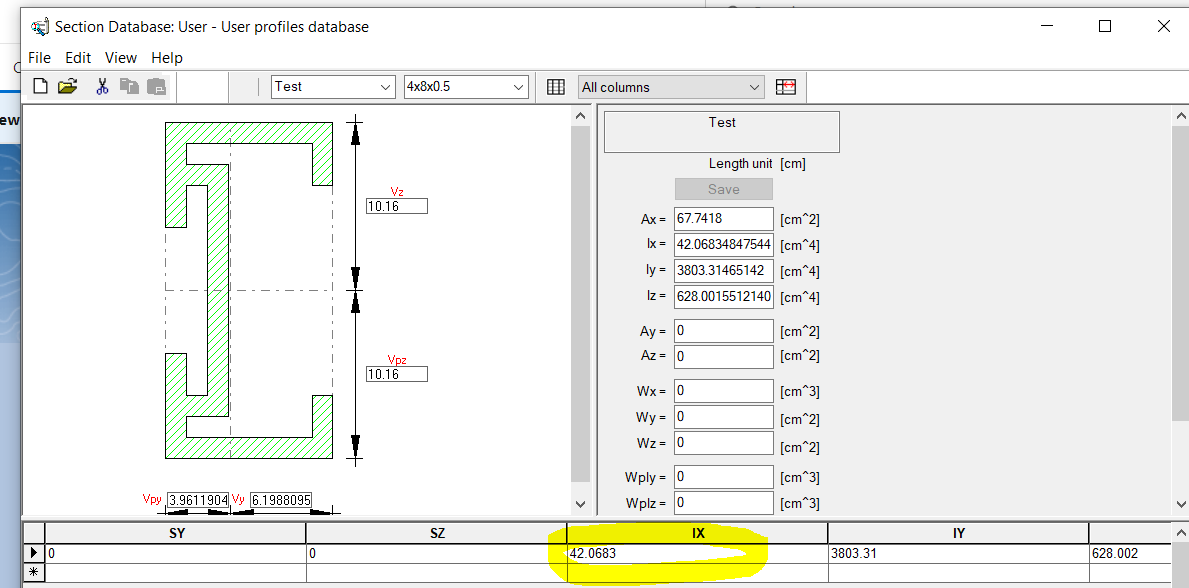This screenshot has height=588, width=1189.
Task: Click the red columns grid icon
Action: pos(786,87)
